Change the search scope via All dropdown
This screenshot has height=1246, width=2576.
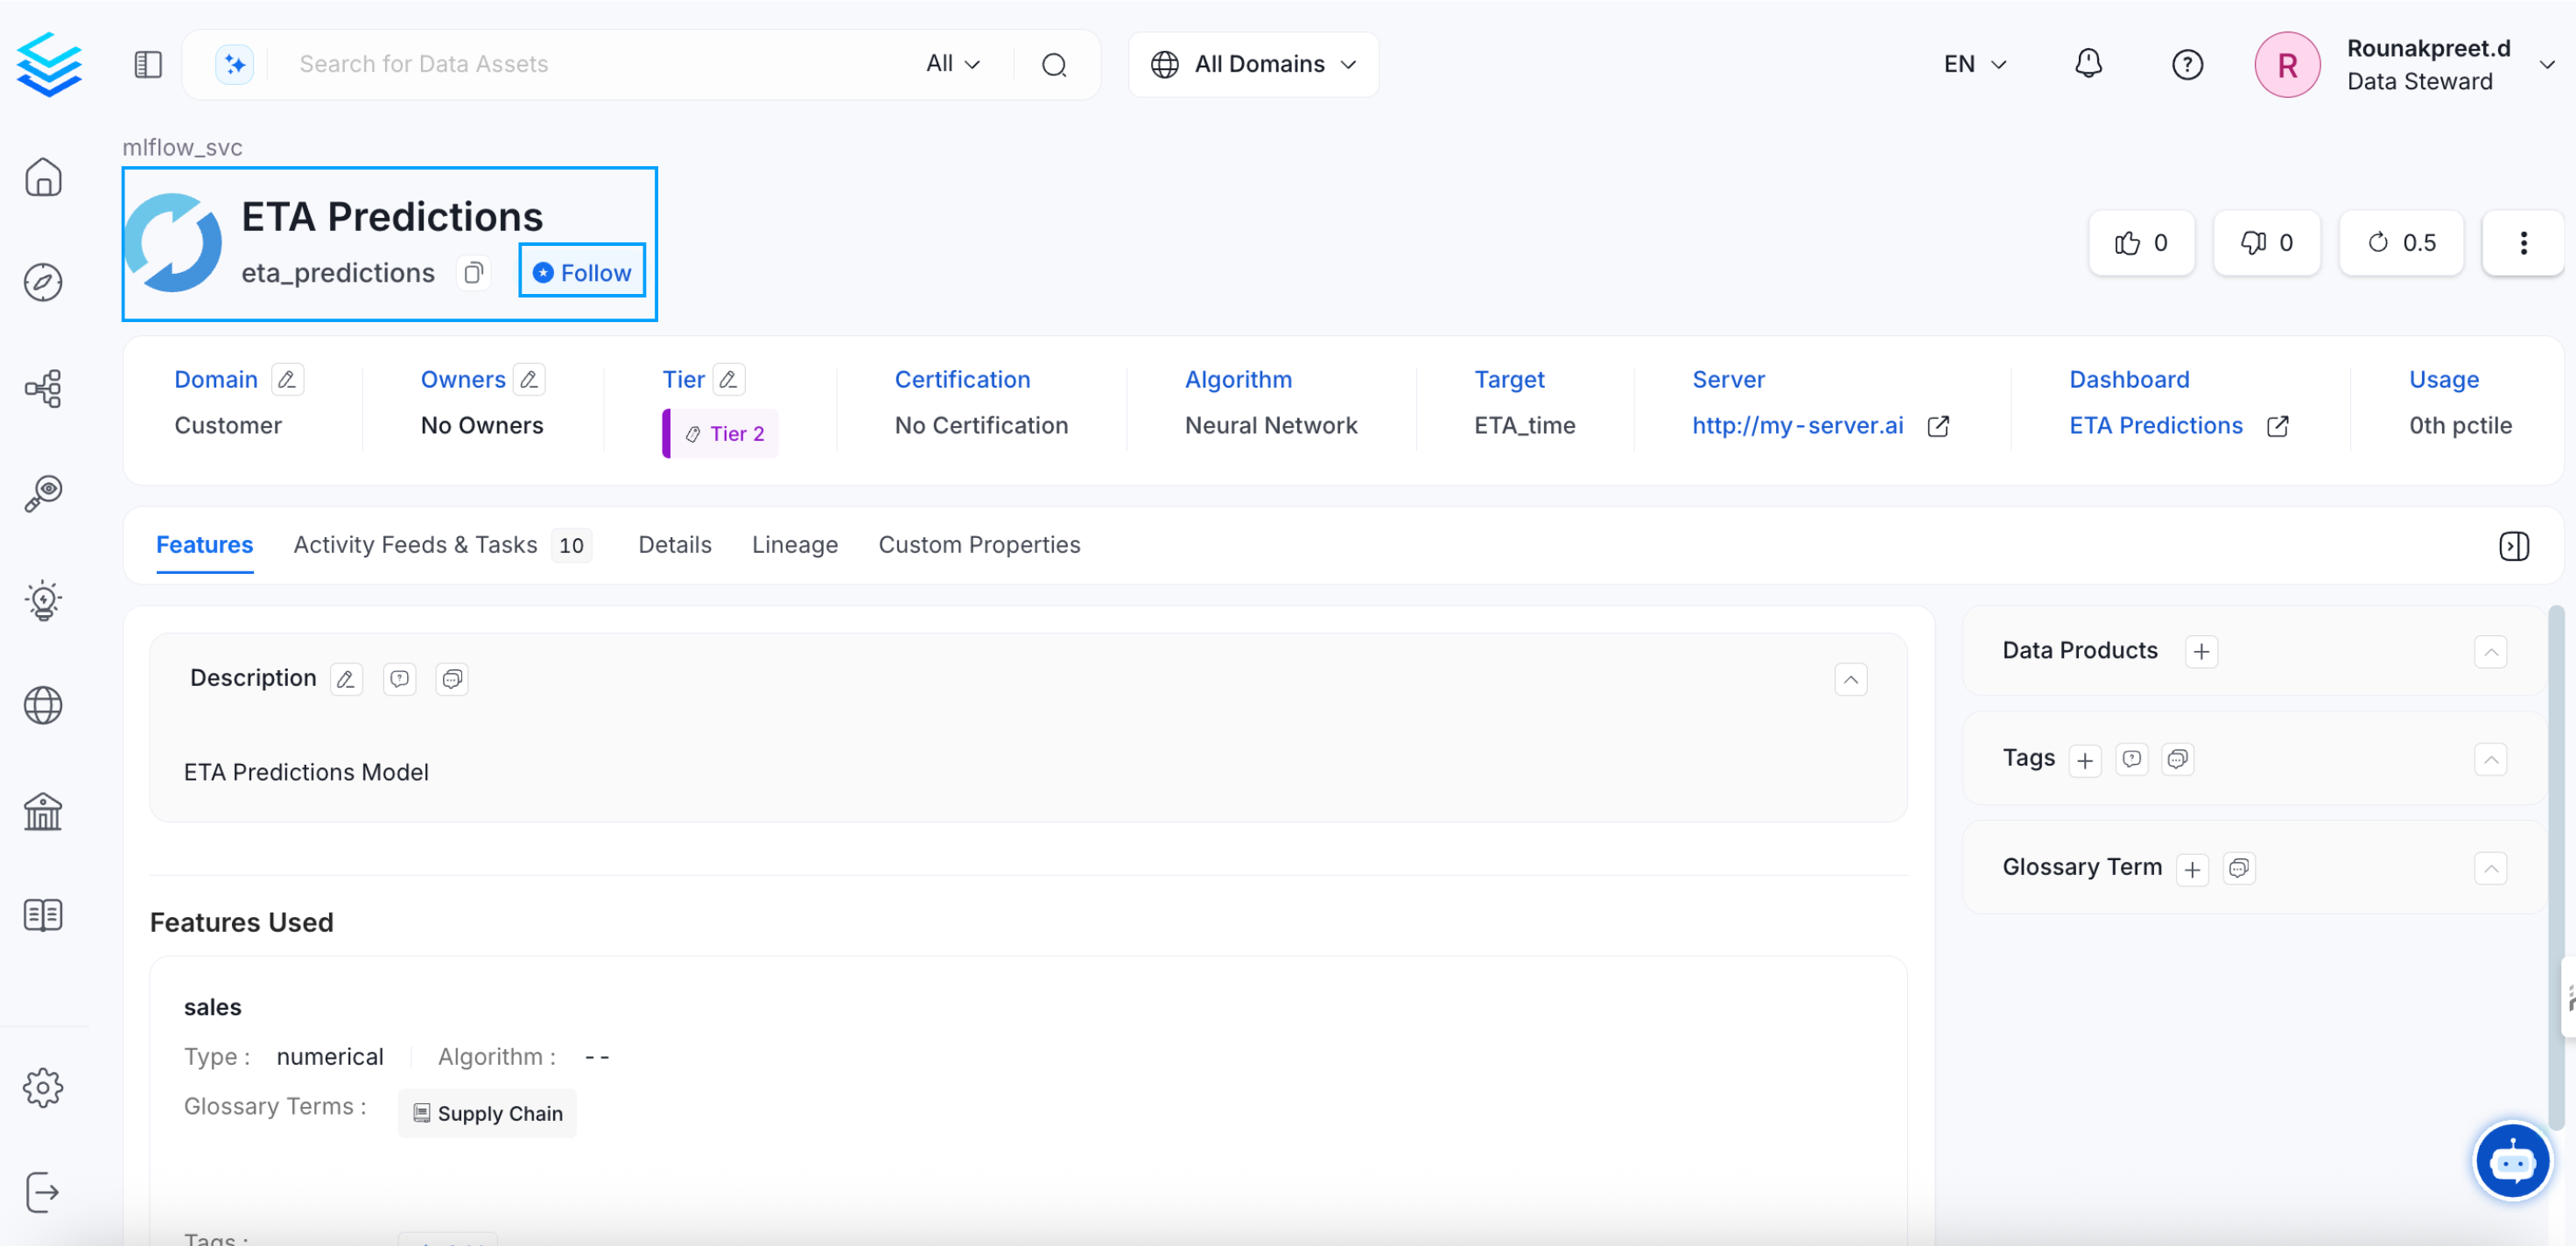coord(951,63)
